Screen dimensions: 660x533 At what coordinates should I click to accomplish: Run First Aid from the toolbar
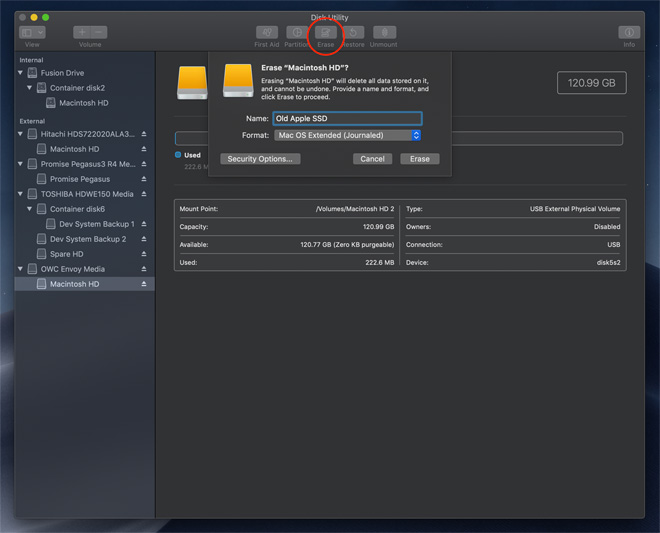pos(267,32)
